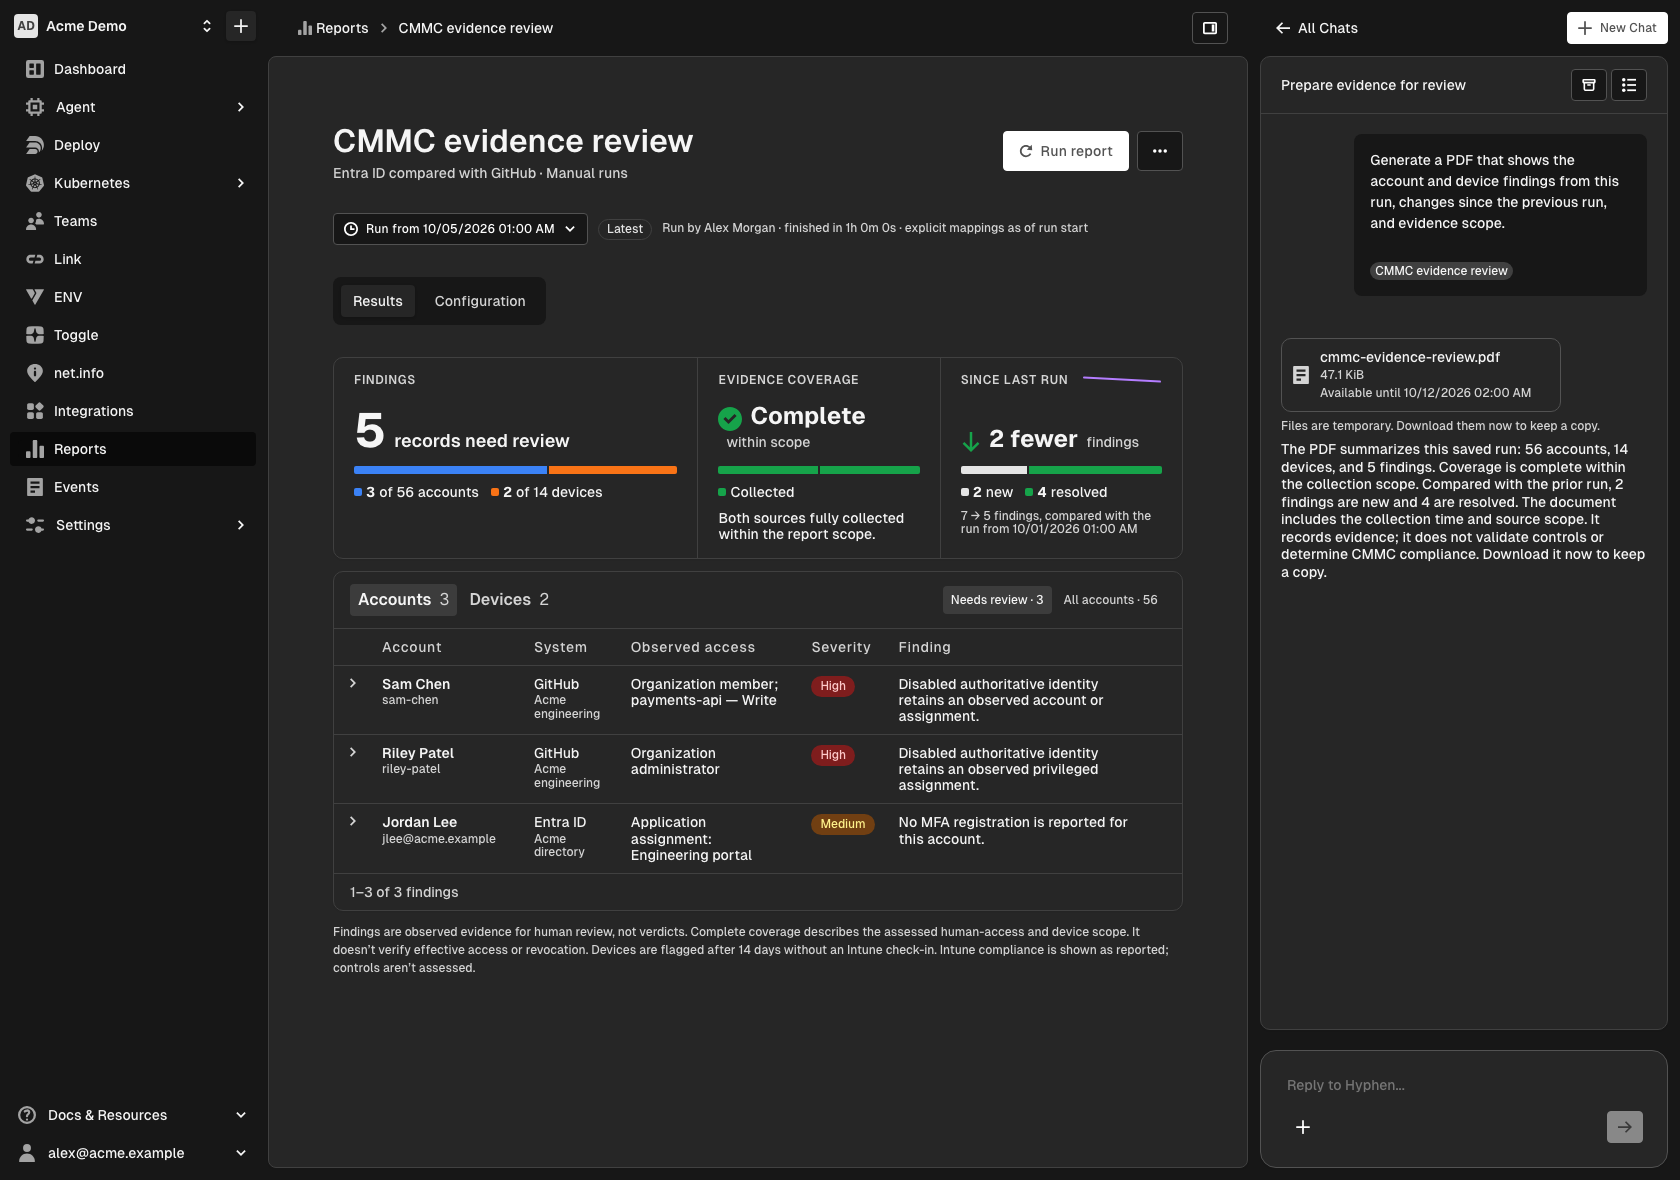Image resolution: width=1680 pixels, height=1180 pixels.
Task: Expand the Settings submenu chevron
Action: [241, 525]
